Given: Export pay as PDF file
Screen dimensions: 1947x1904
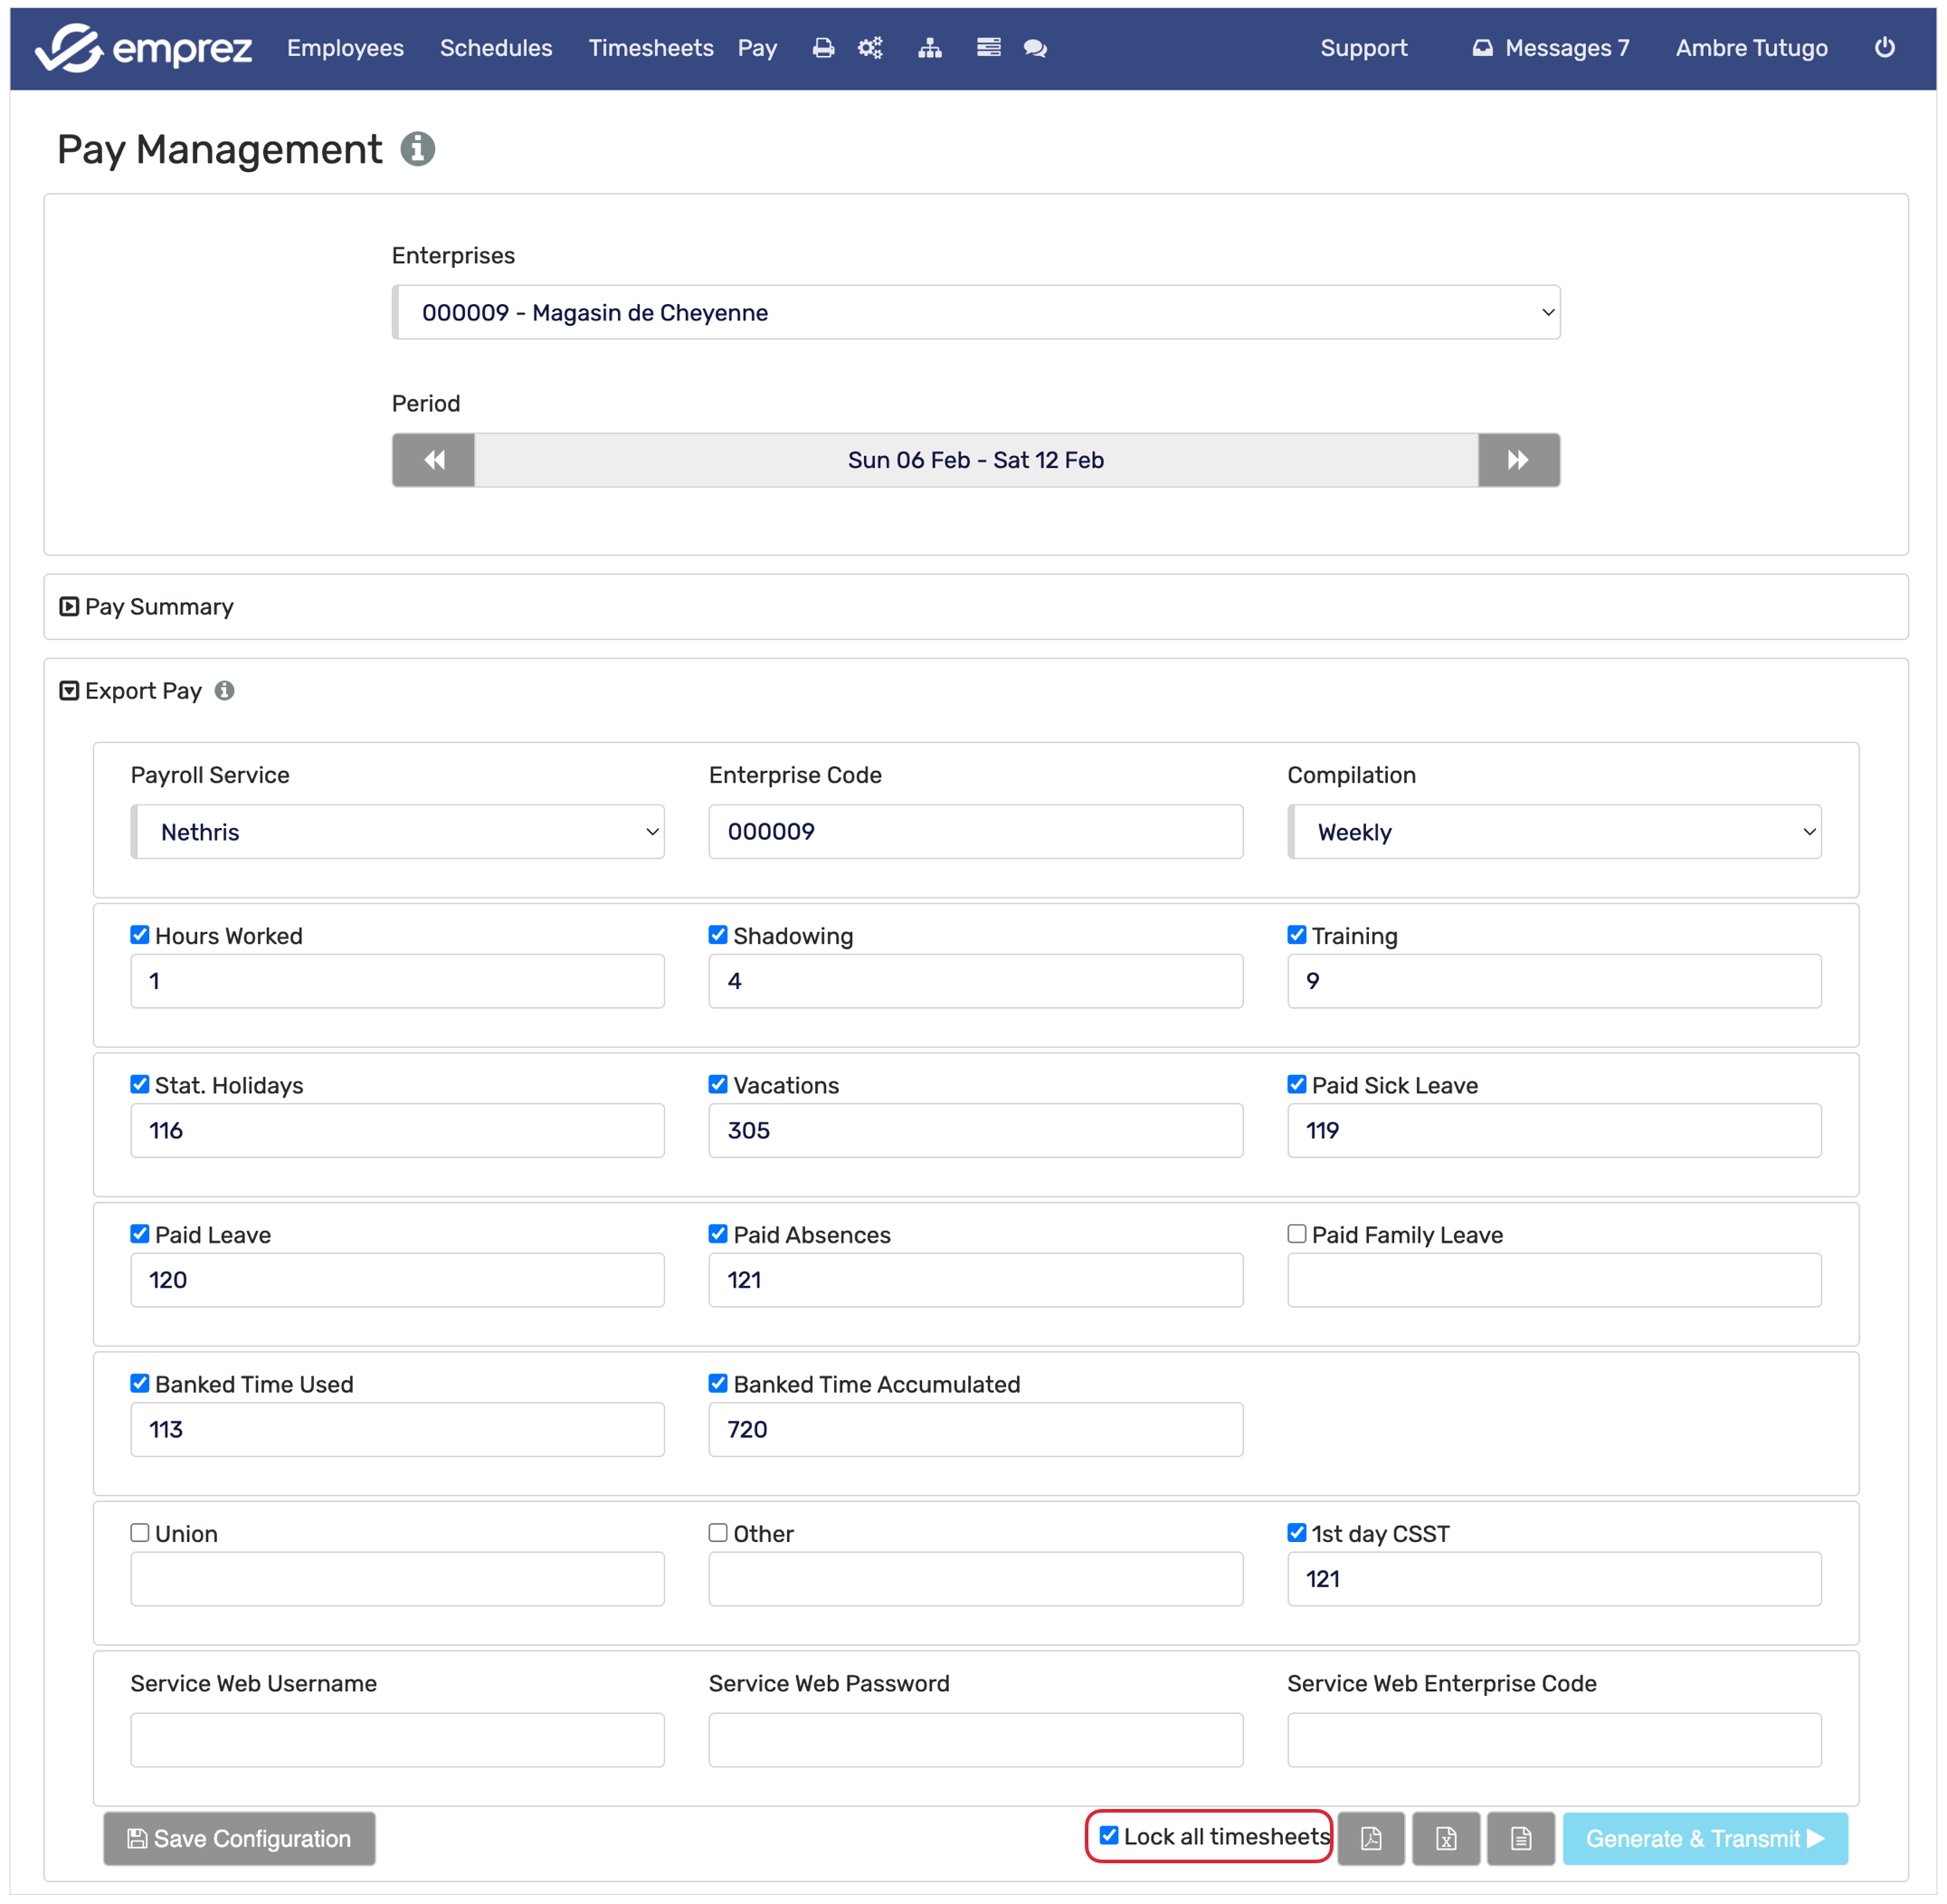Looking at the screenshot, I should coord(1370,1838).
